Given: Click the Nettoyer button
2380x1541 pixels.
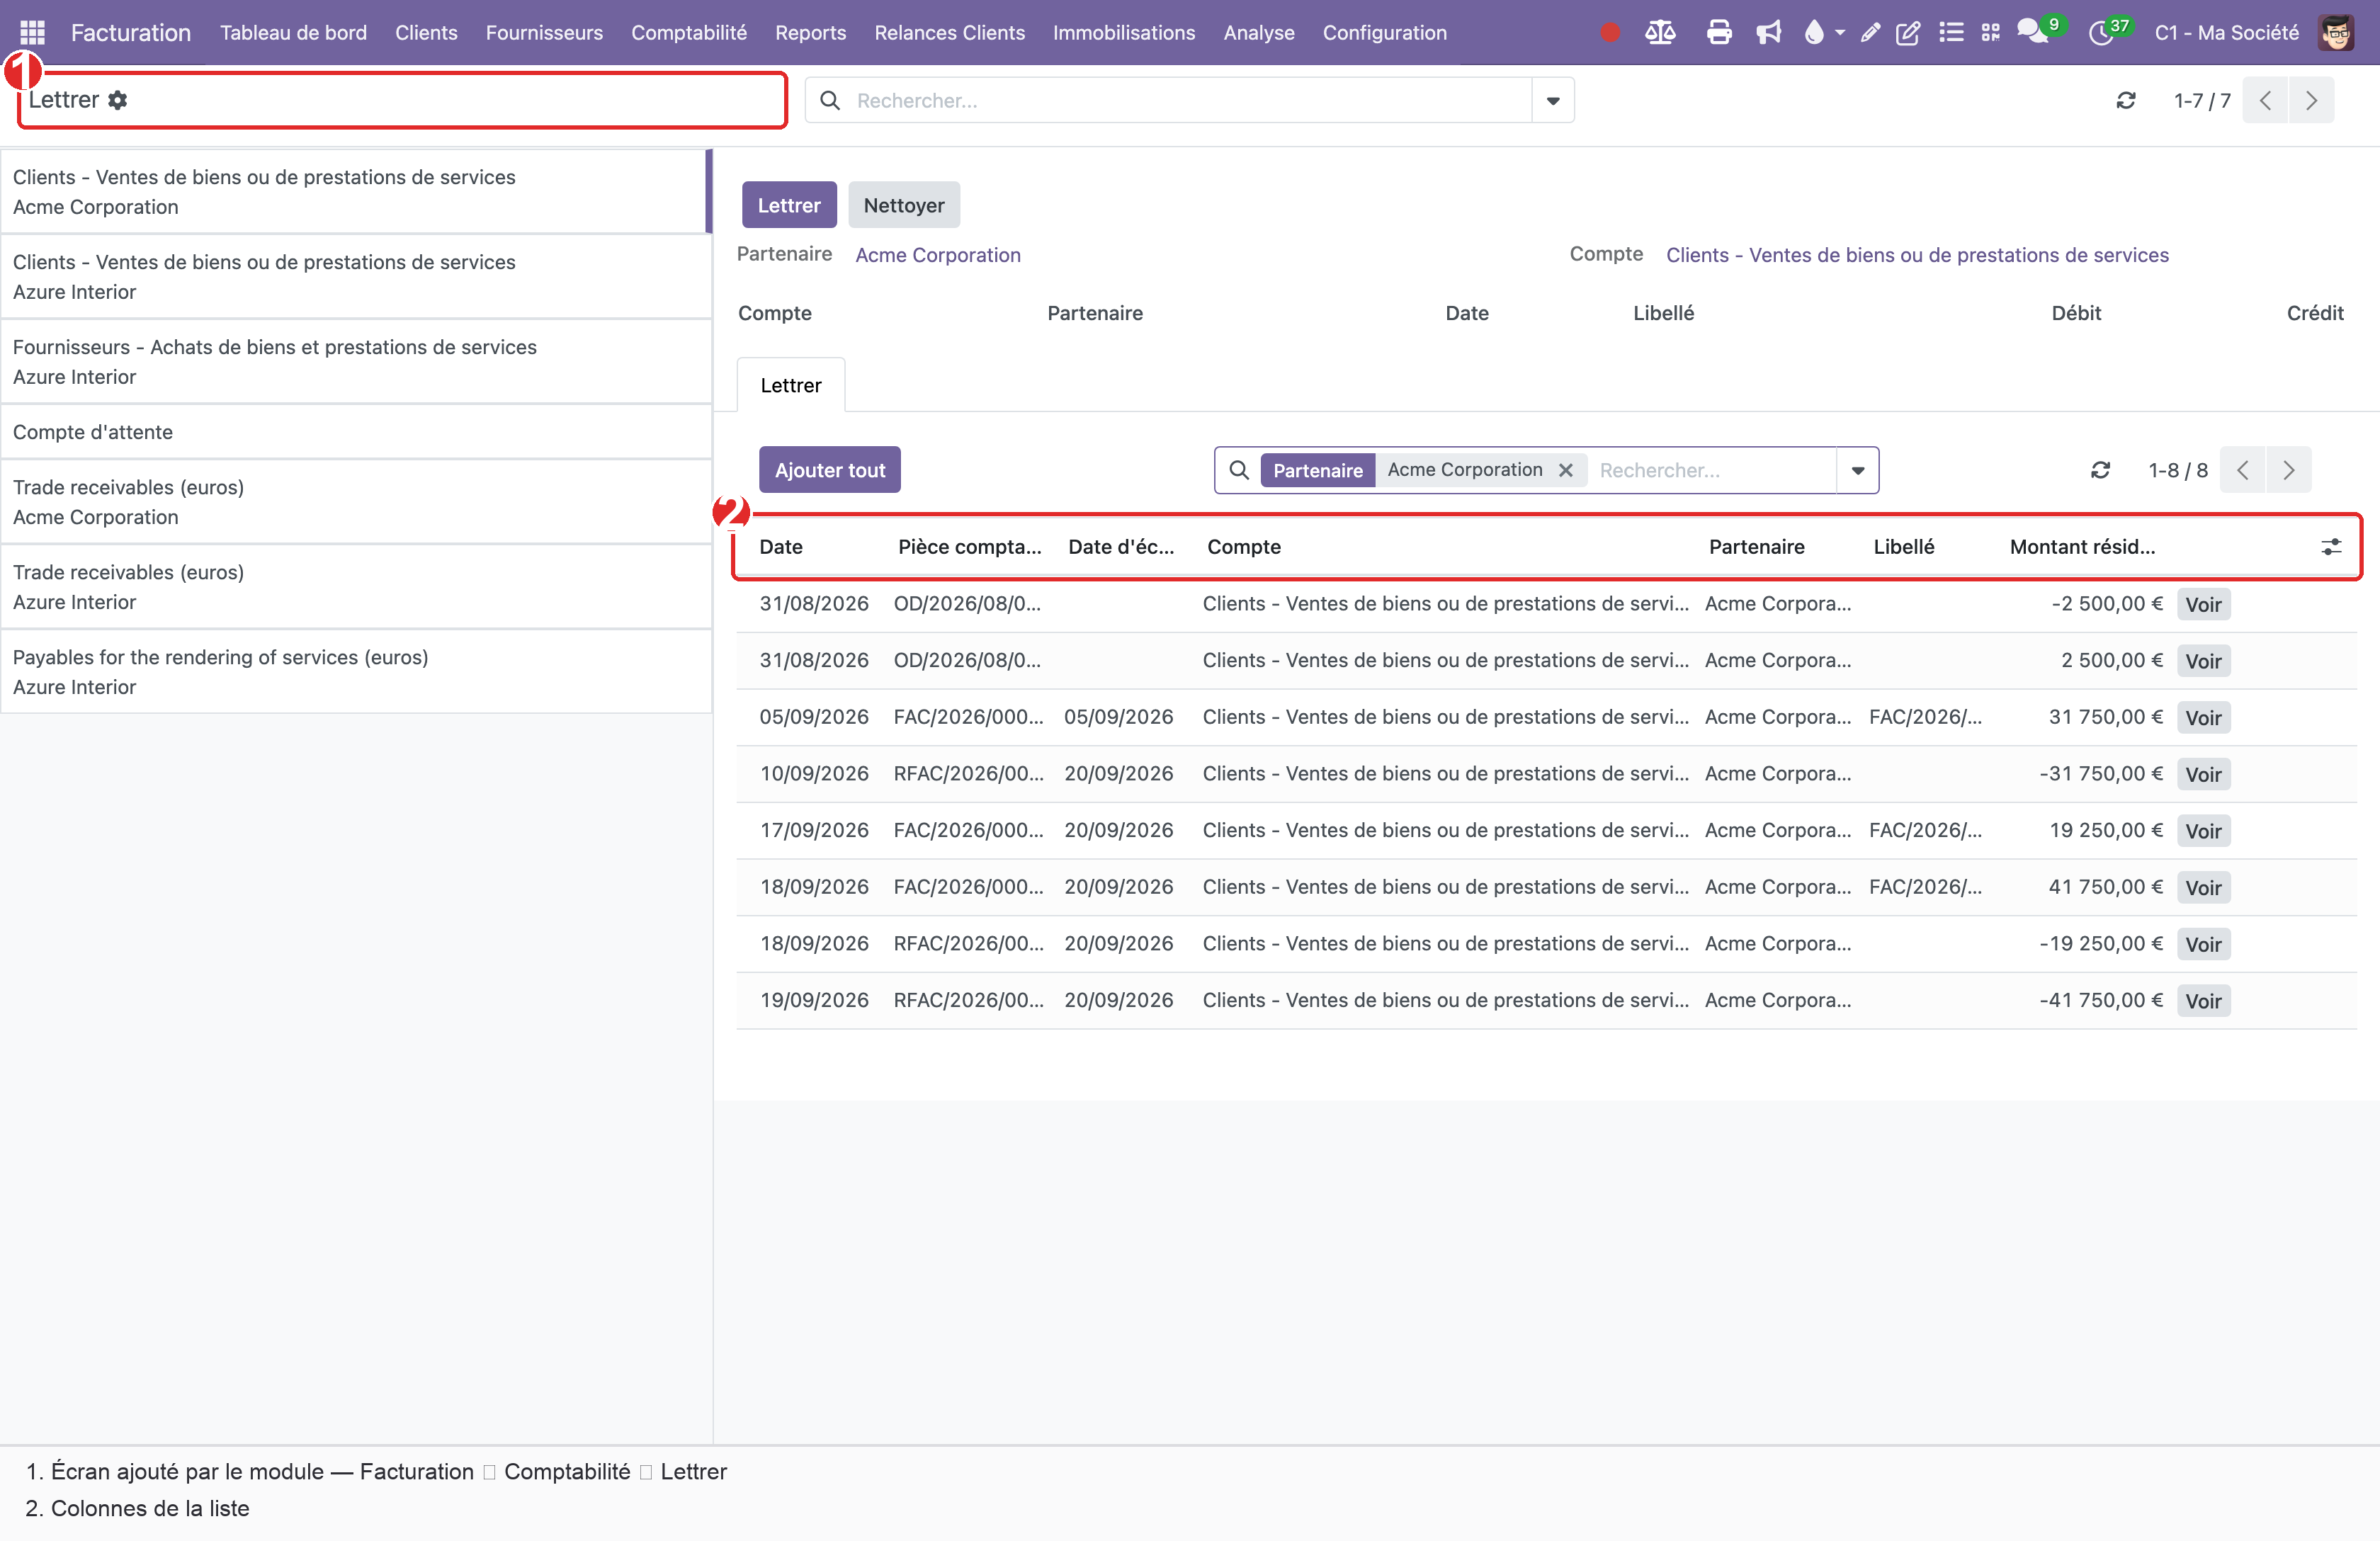Looking at the screenshot, I should pos(904,205).
